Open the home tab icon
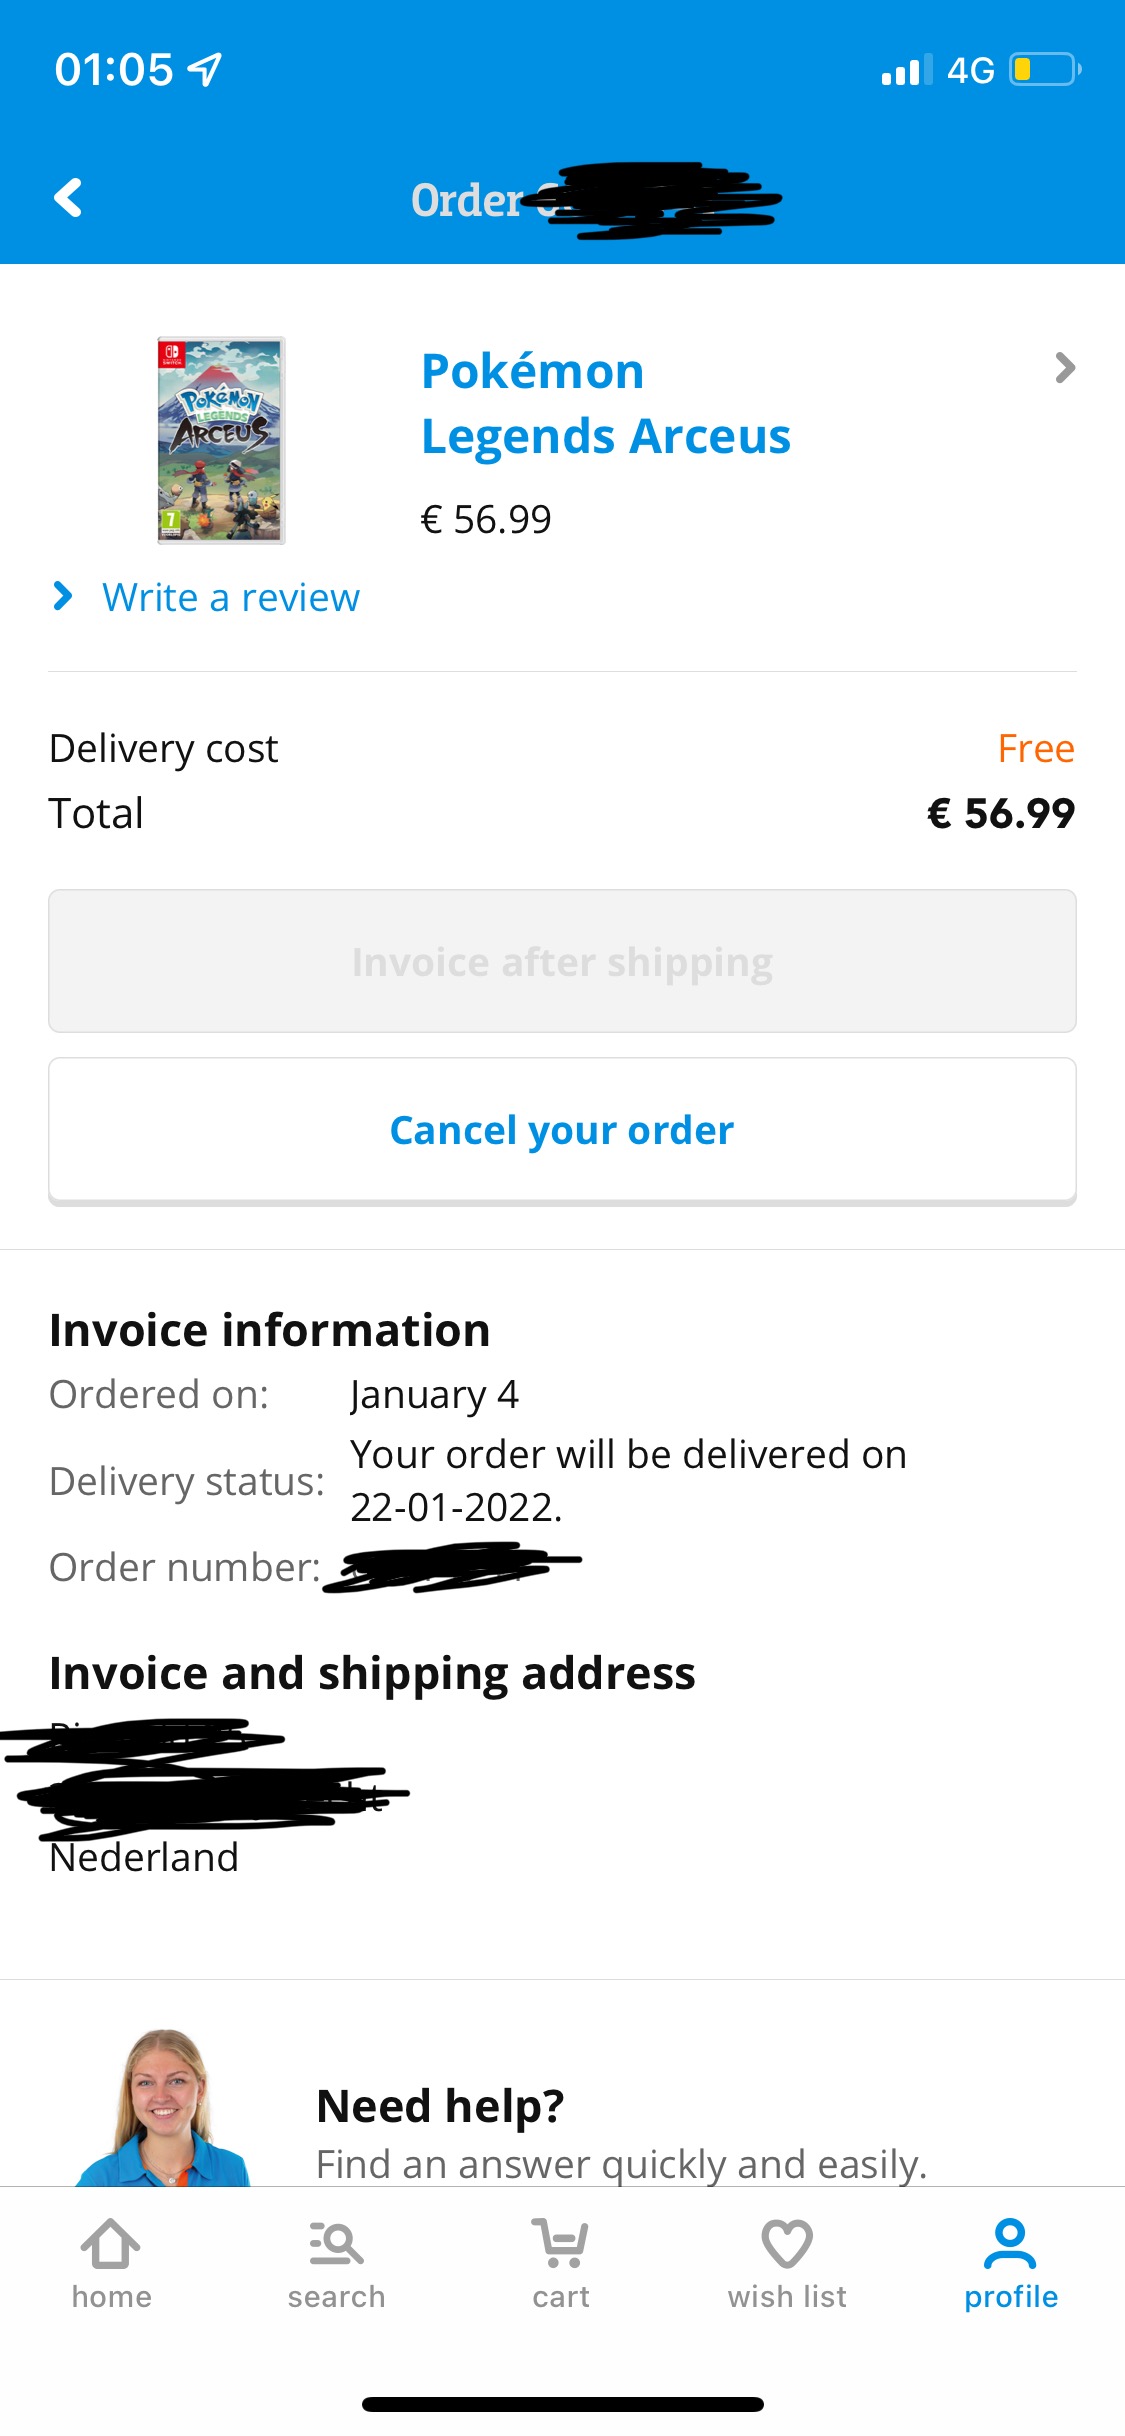This screenshot has height=2436, width=1125. click(x=111, y=2243)
